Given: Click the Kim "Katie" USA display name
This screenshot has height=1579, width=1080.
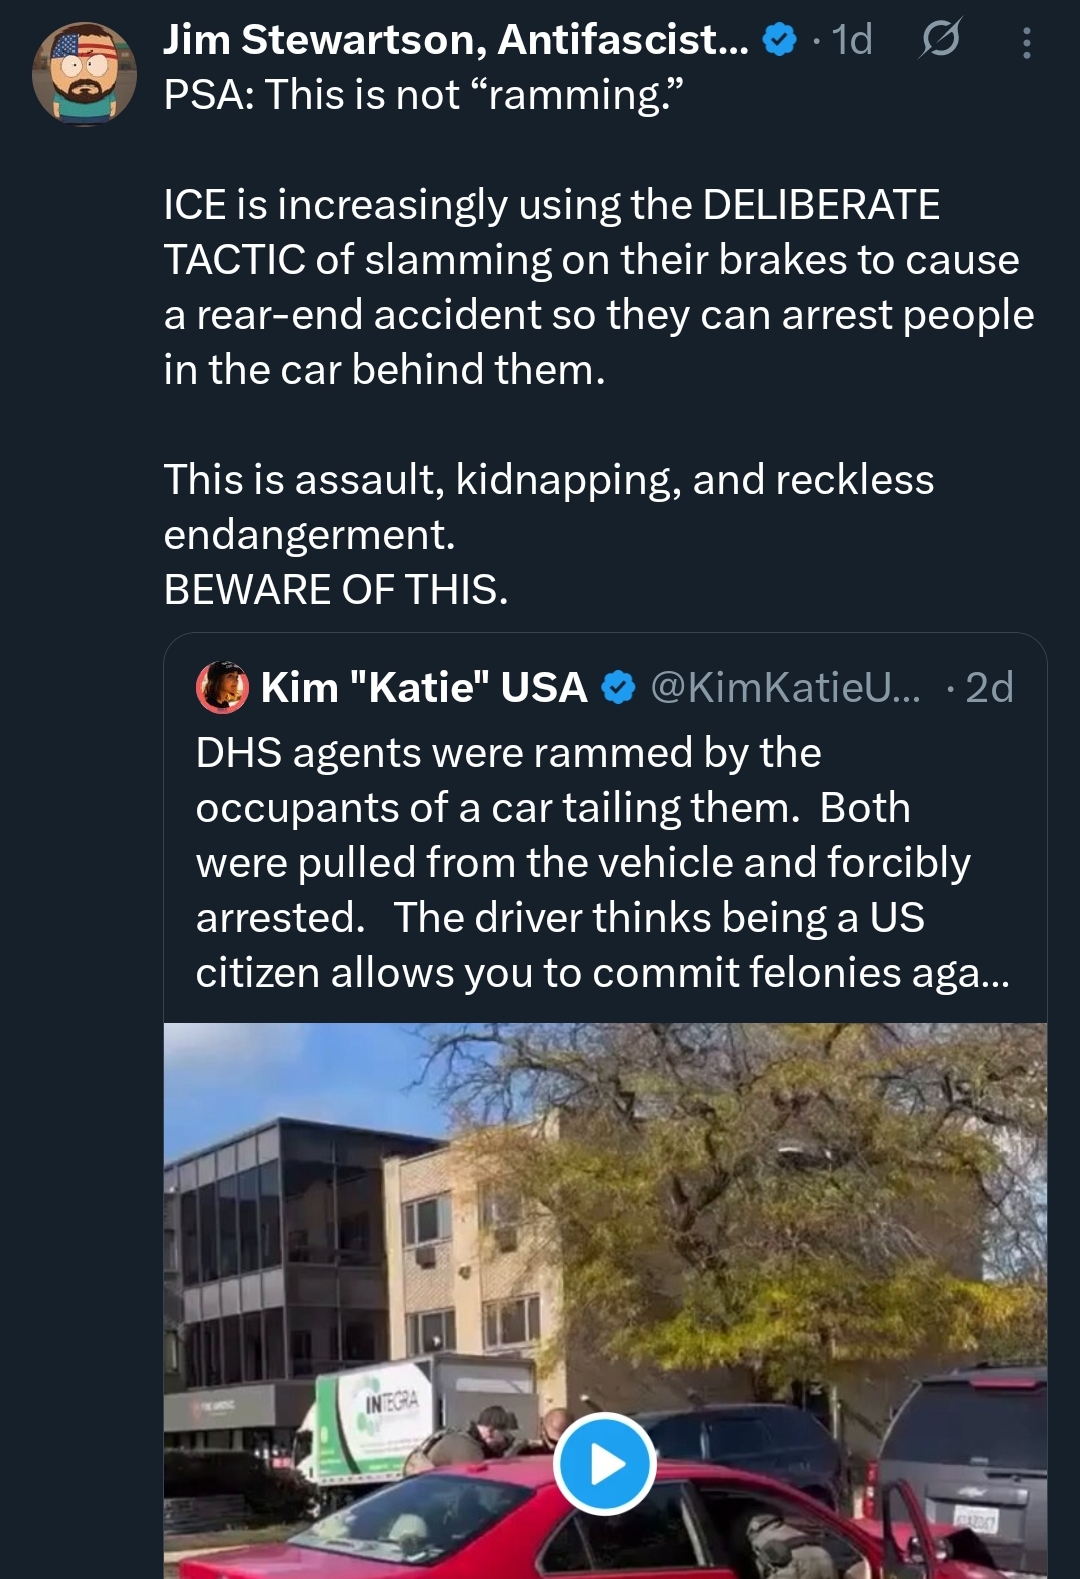Looking at the screenshot, I should click(x=424, y=687).
